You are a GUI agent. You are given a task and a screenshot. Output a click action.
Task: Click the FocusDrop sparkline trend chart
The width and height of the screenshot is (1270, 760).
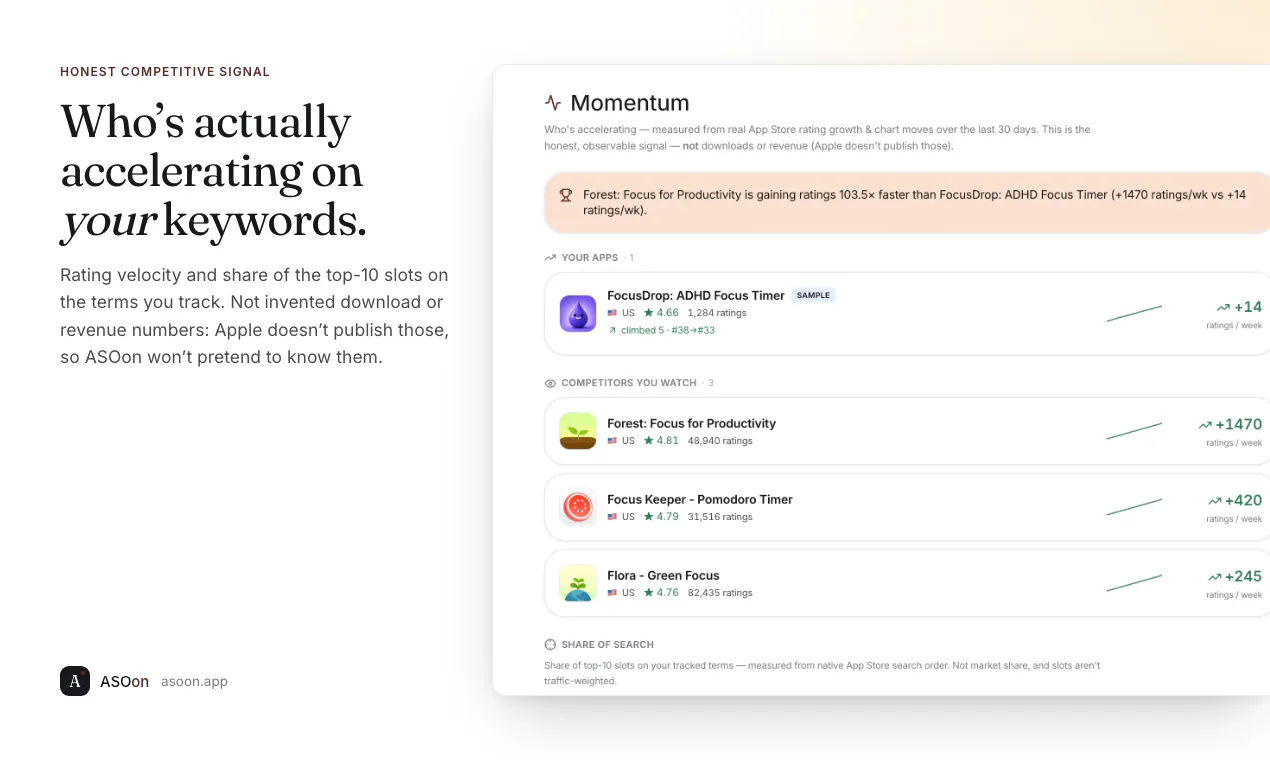tap(1134, 313)
